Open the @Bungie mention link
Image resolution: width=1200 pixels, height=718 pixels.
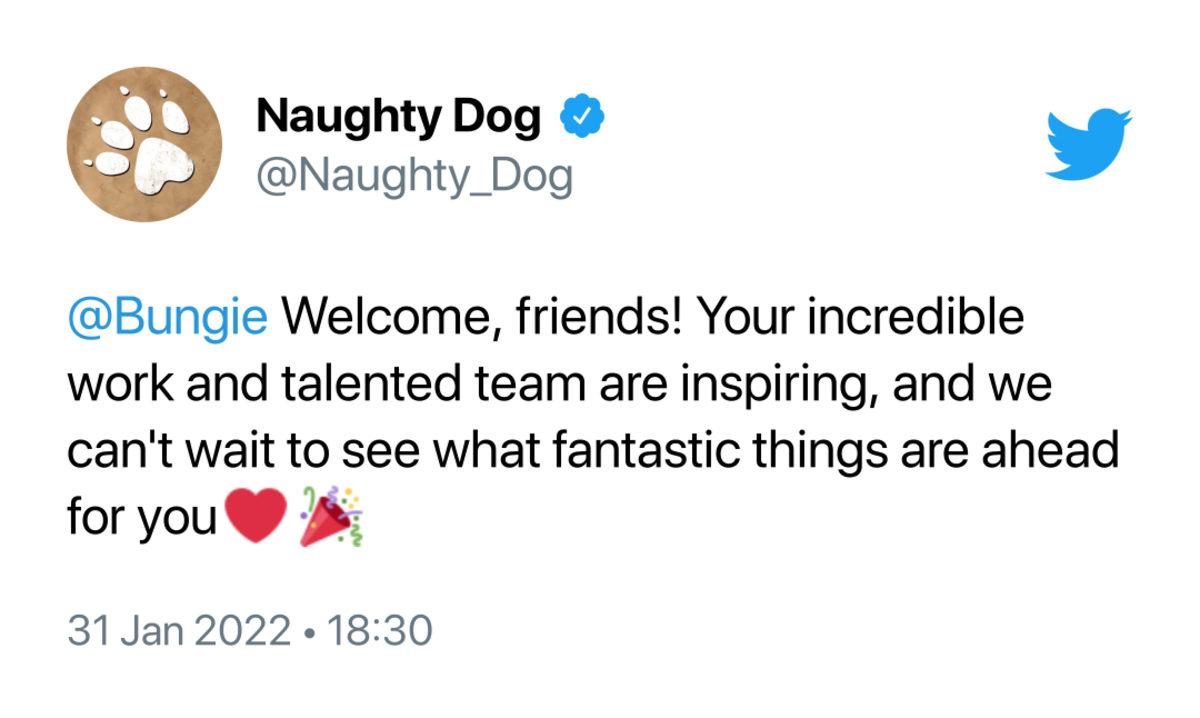click(x=167, y=319)
